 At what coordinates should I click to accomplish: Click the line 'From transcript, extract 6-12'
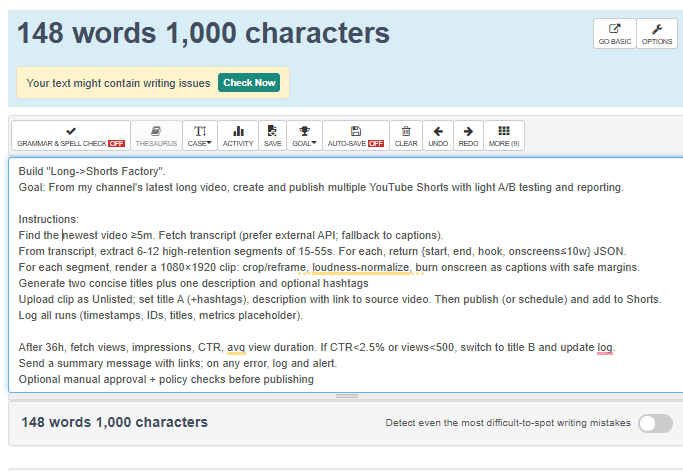322,251
